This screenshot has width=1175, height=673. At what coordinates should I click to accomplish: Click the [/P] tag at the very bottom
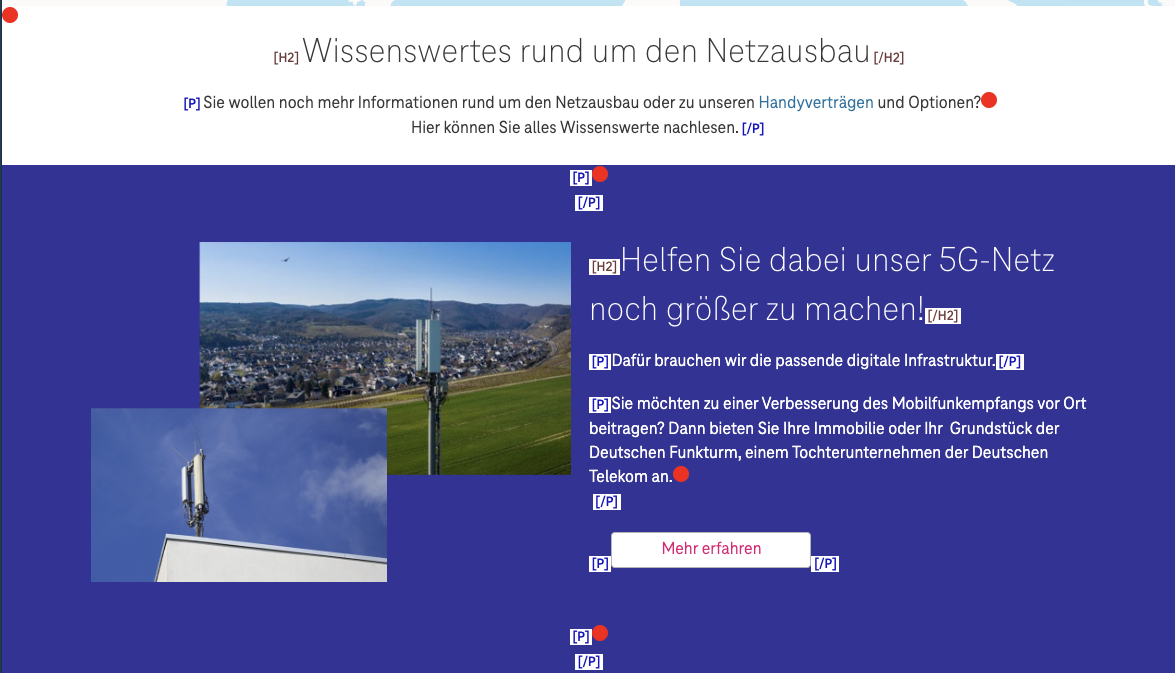pyautogui.click(x=589, y=660)
